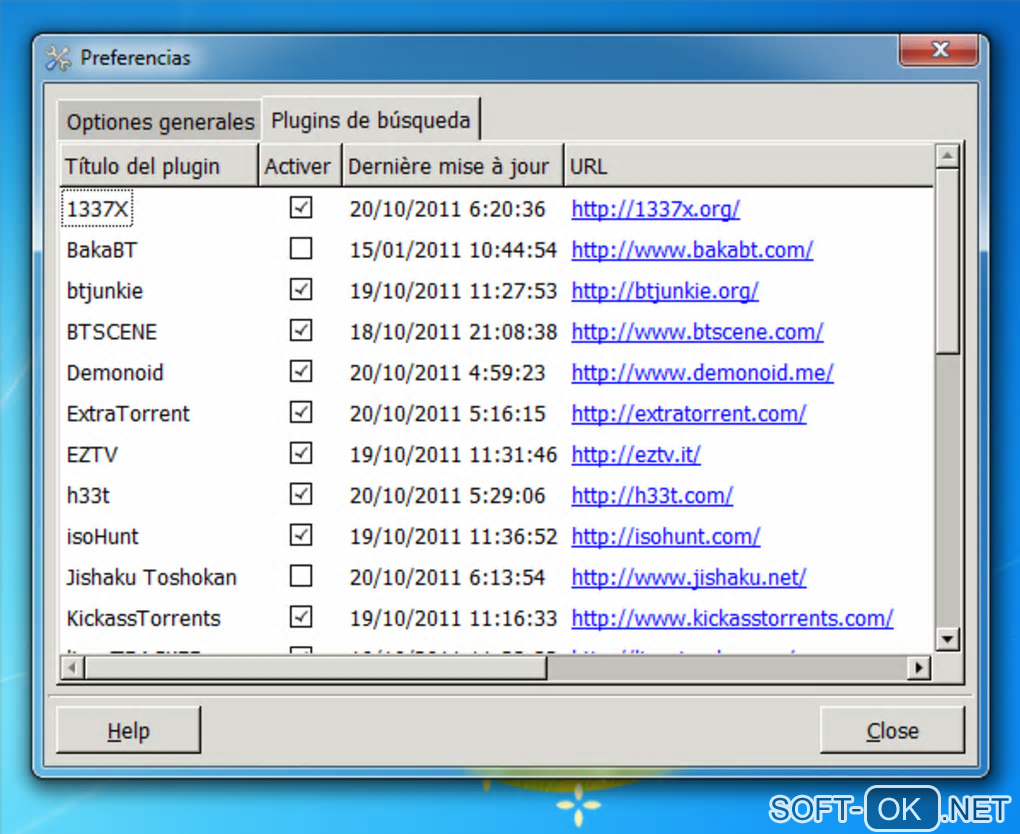Select the 1337X plugin row title

97,209
